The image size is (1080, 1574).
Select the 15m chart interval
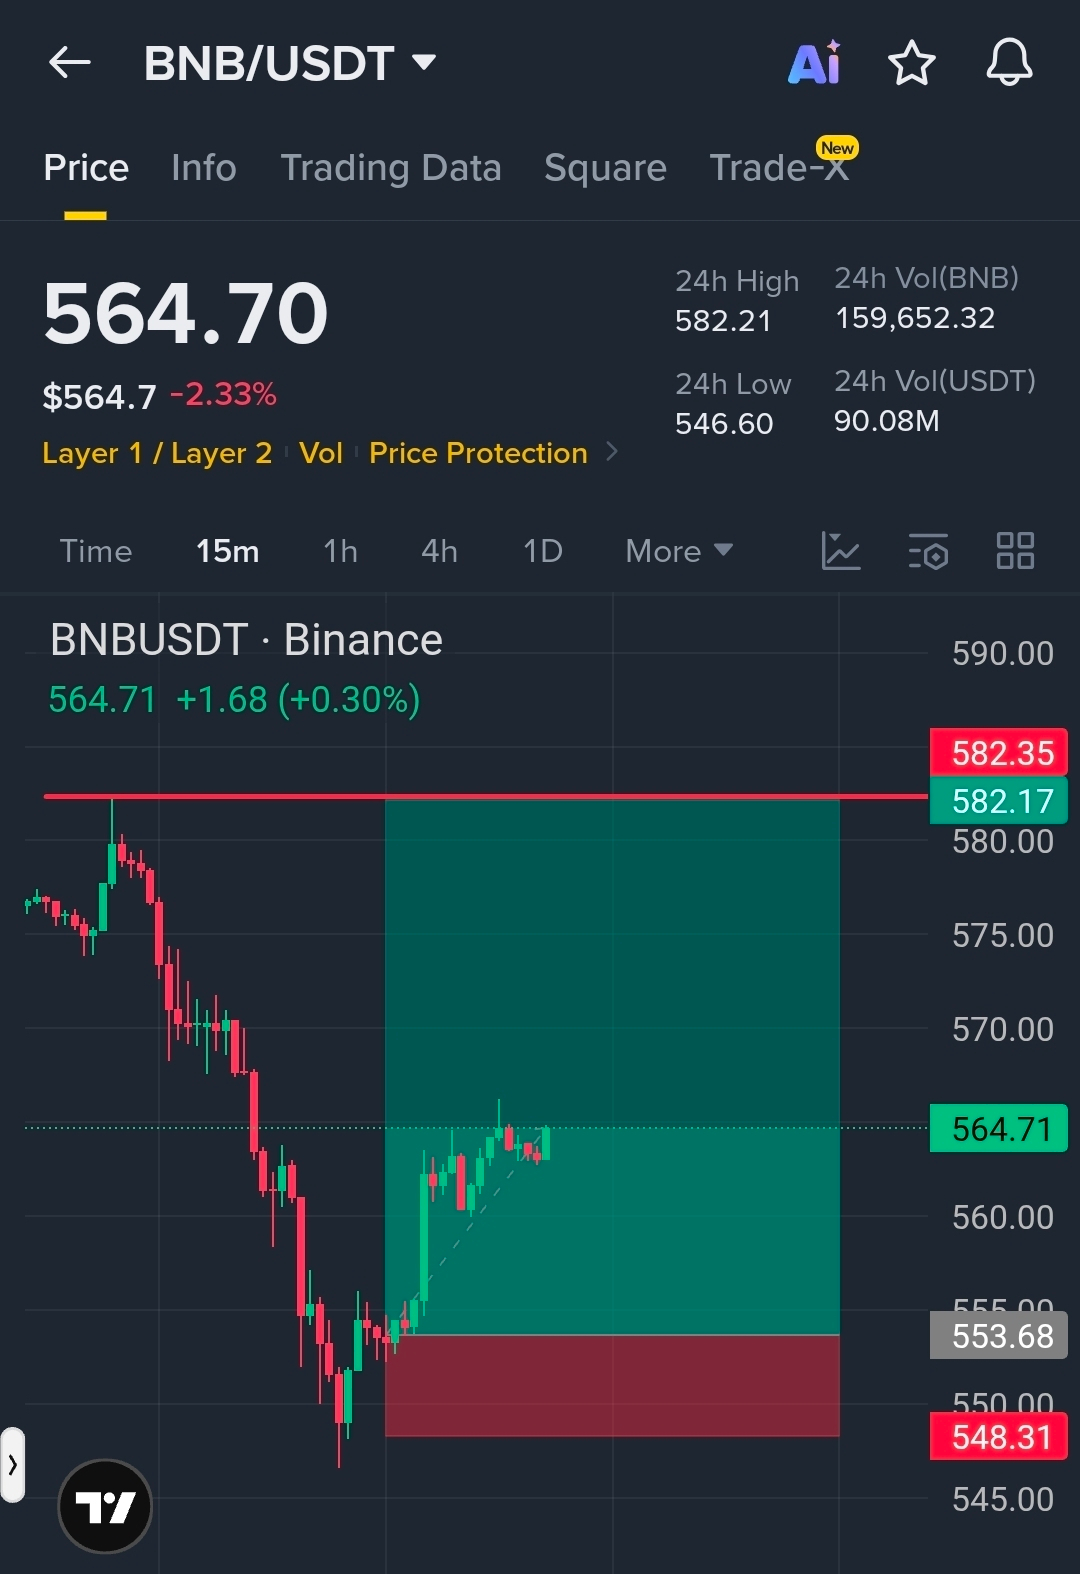tap(227, 551)
